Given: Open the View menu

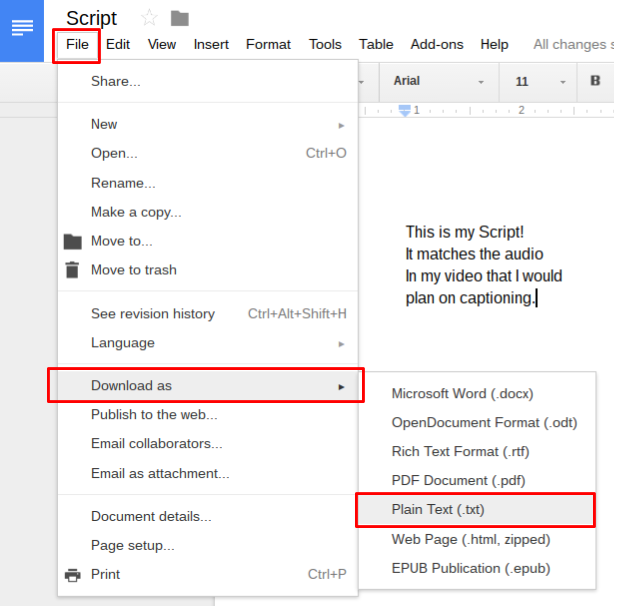Looking at the screenshot, I should coord(162,44).
